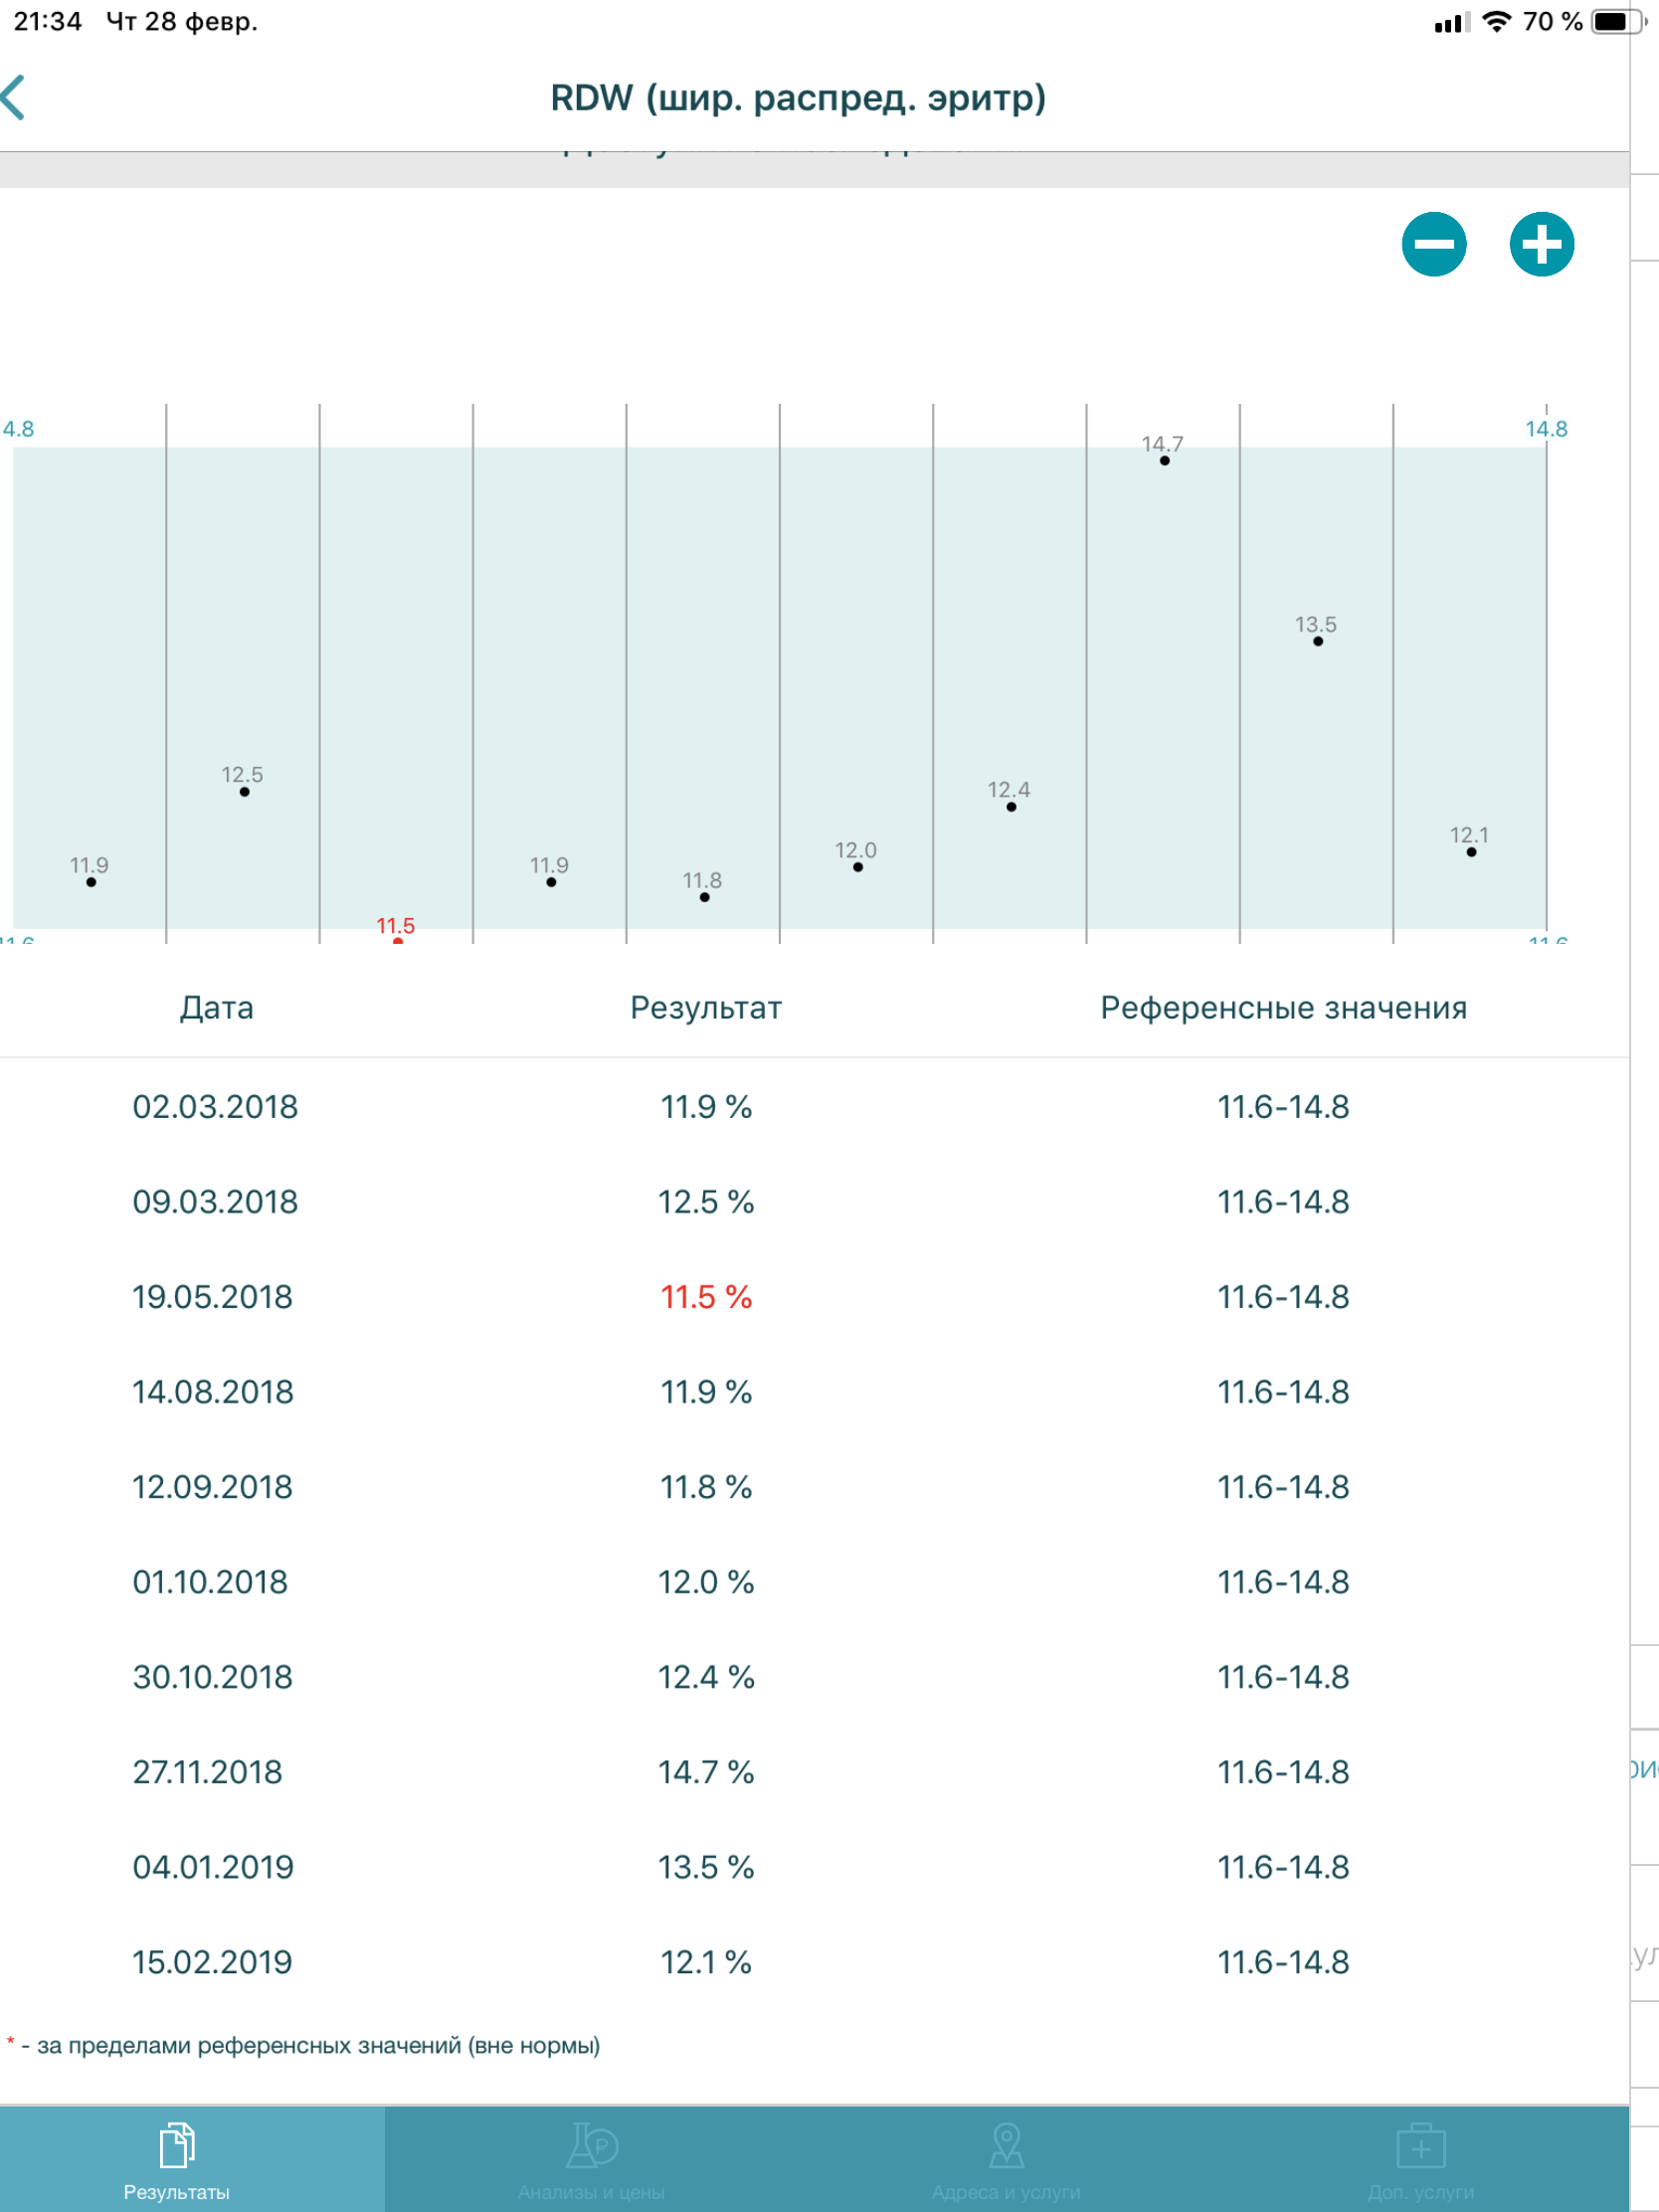The image size is (1659, 2212).
Task: Zoom in chart with plus button
Action: tap(1541, 244)
